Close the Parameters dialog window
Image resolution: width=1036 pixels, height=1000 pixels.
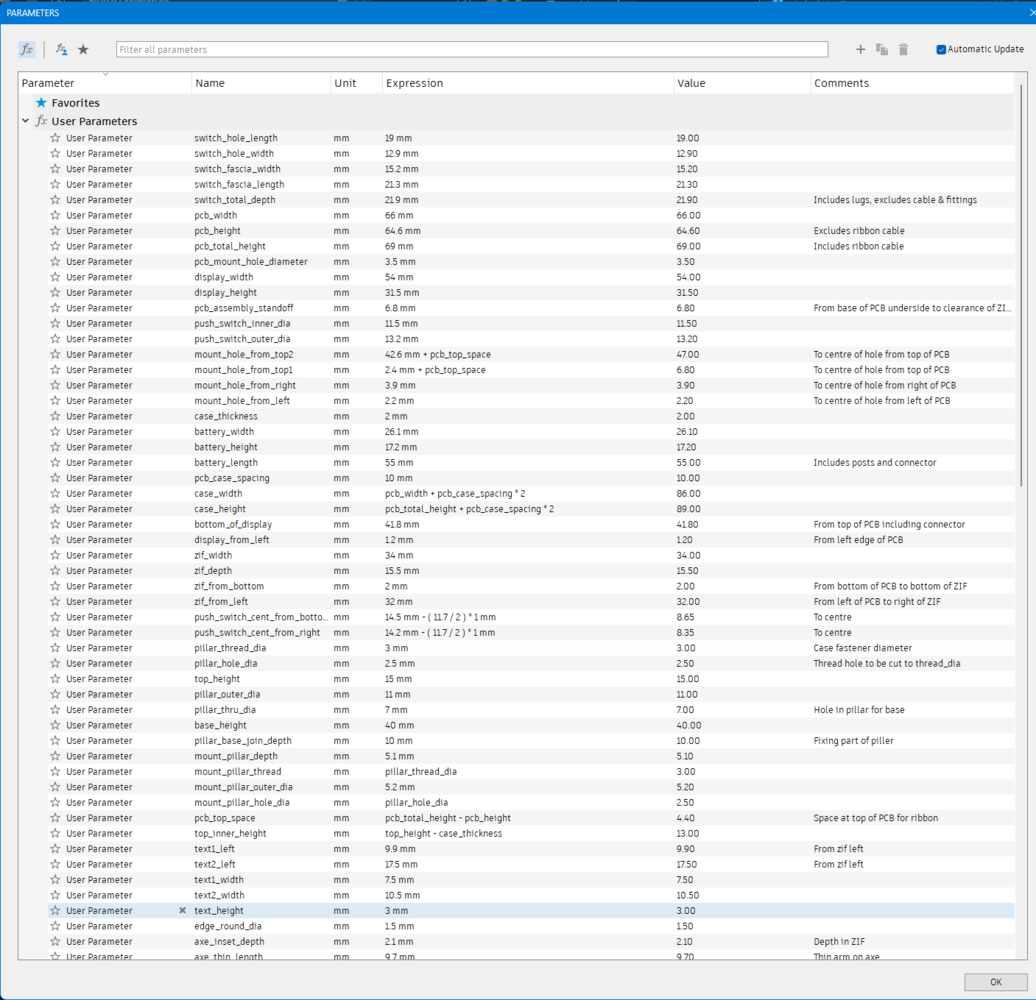coord(1031,13)
